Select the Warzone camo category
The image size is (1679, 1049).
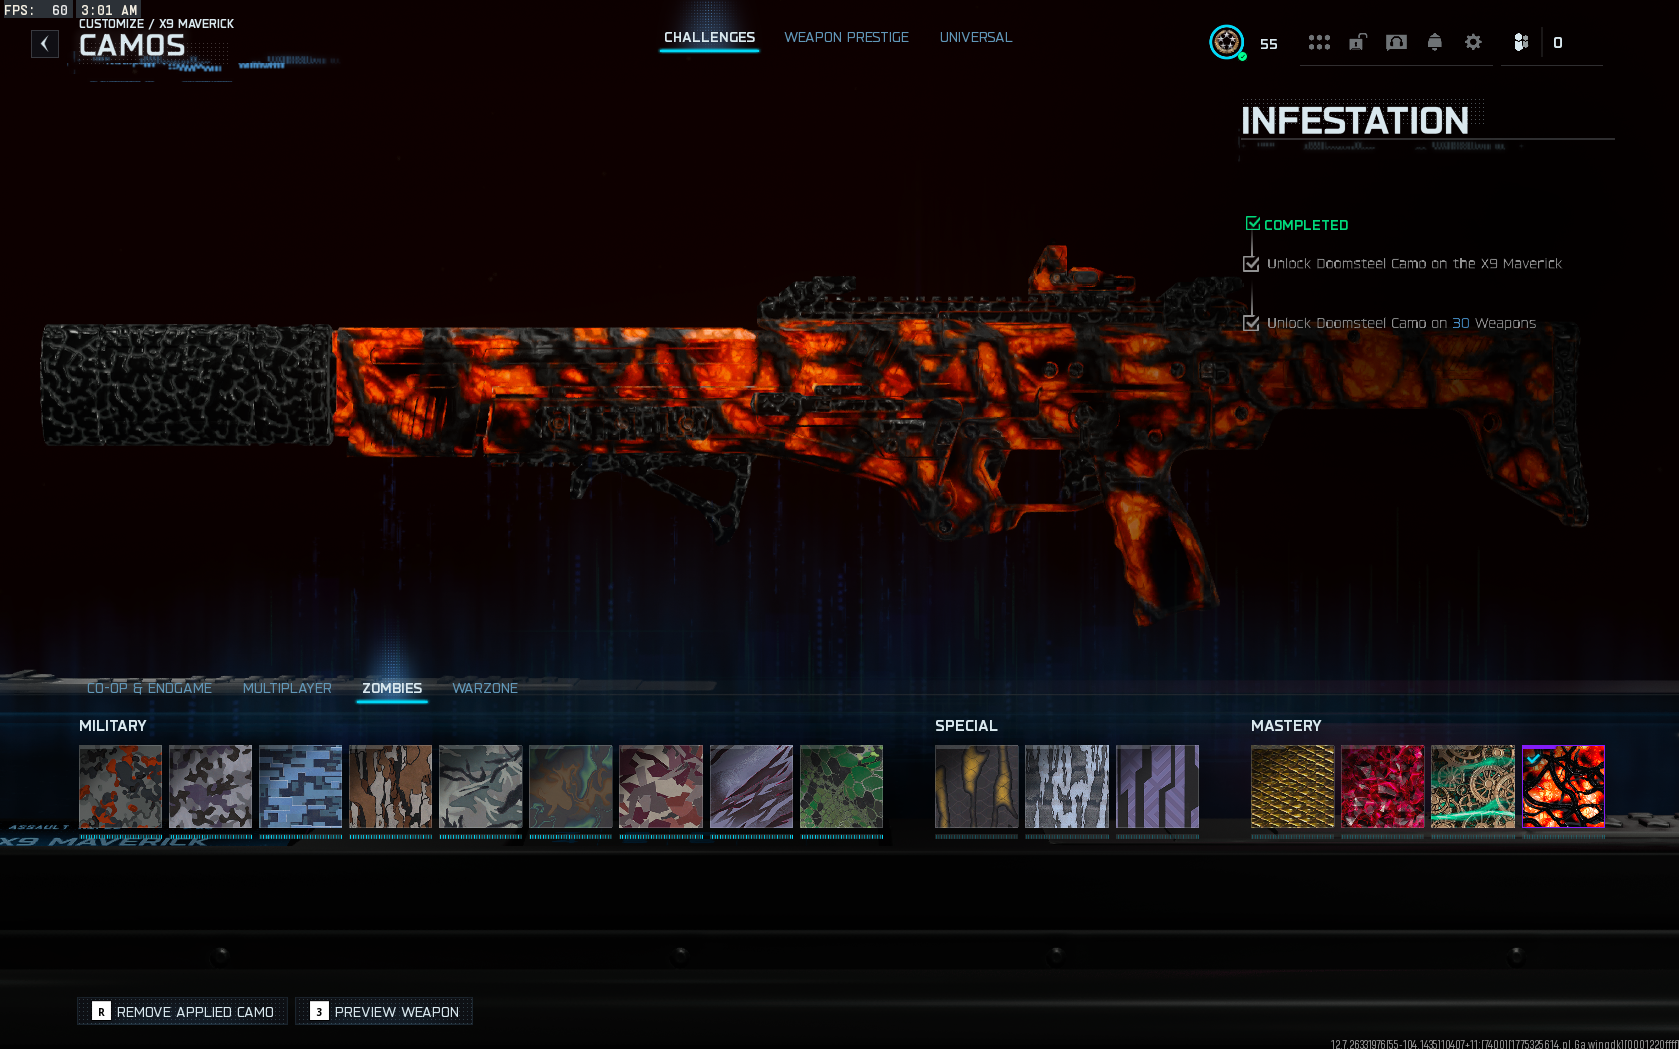pos(485,688)
